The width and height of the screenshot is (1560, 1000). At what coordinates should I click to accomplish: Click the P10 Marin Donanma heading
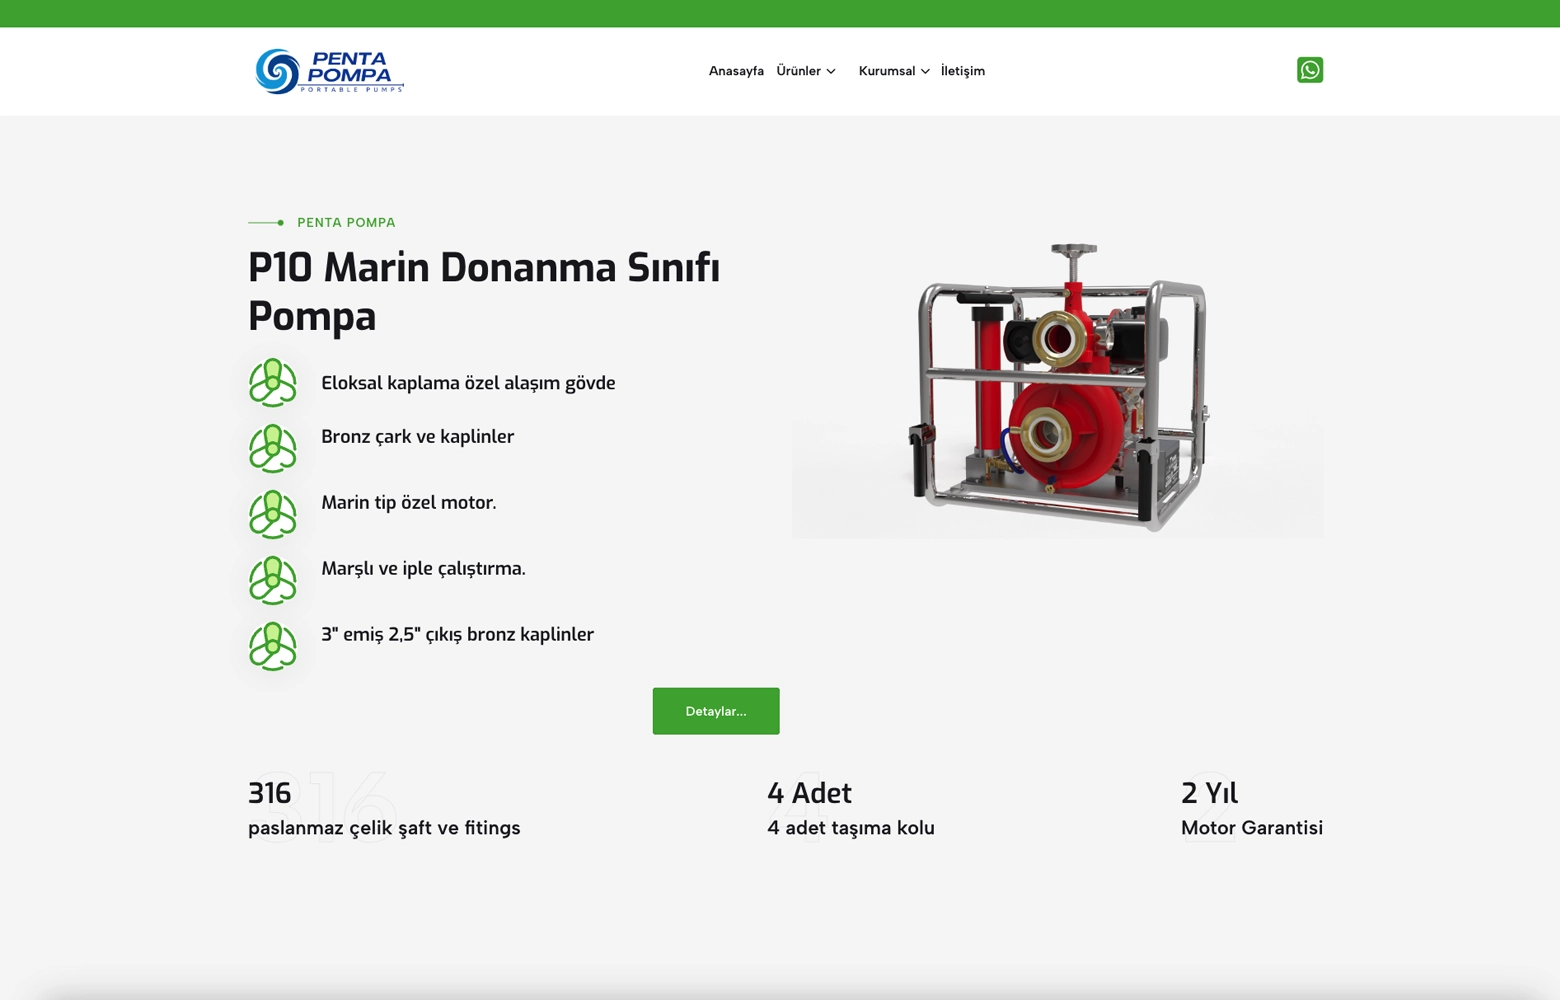click(484, 291)
